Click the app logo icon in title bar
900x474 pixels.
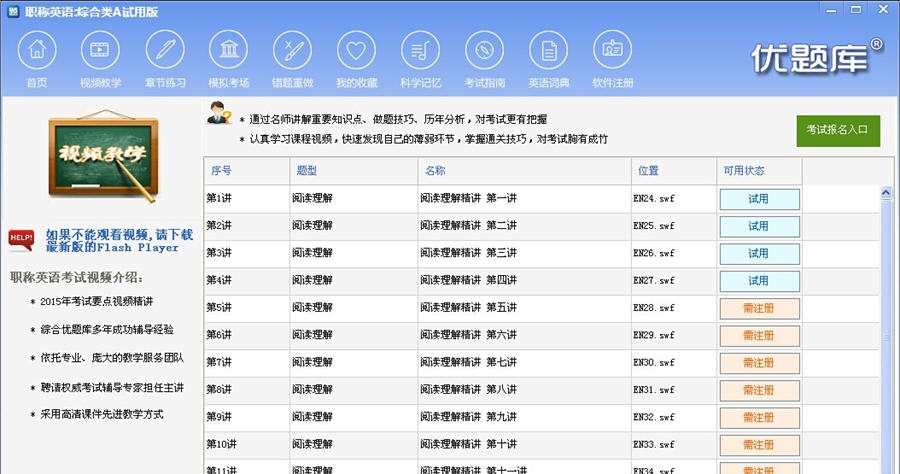tap(13, 11)
